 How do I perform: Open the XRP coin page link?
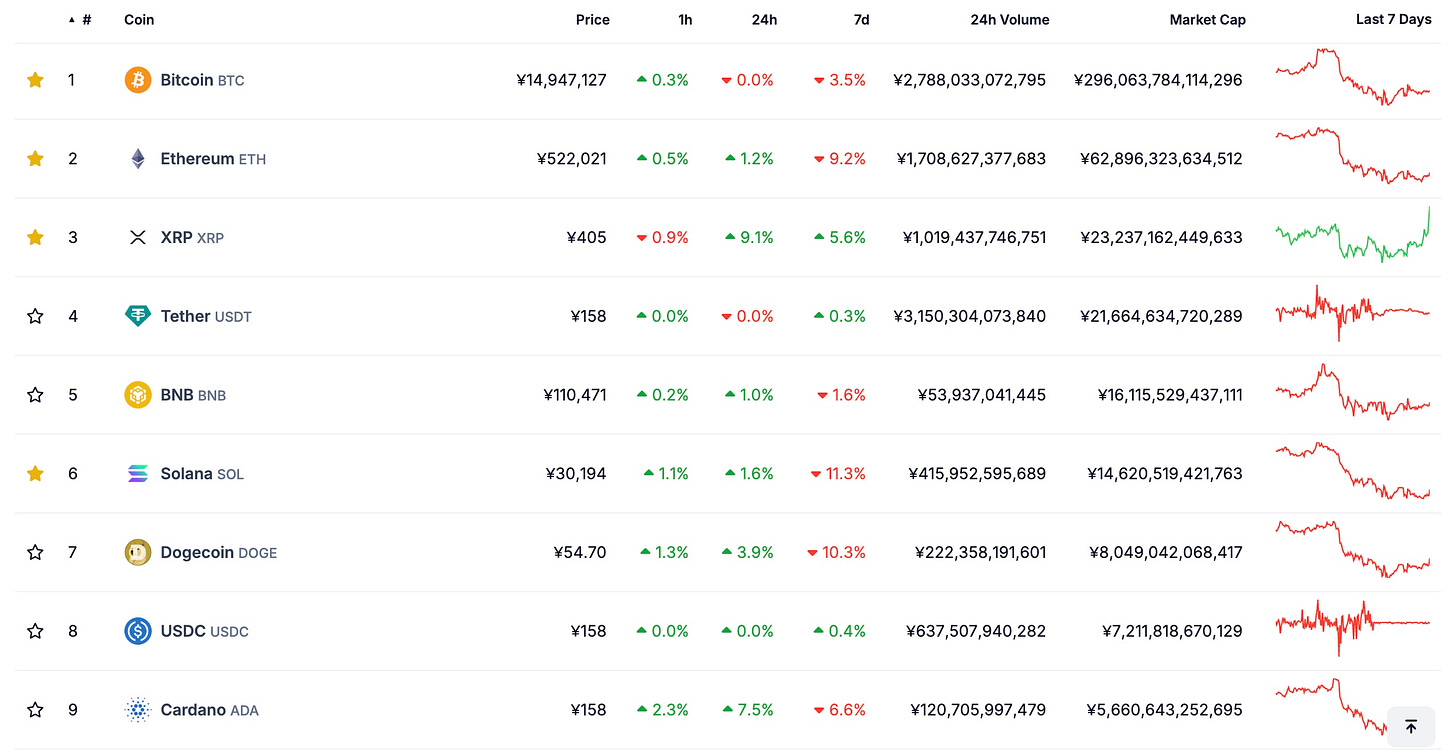click(x=192, y=238)
